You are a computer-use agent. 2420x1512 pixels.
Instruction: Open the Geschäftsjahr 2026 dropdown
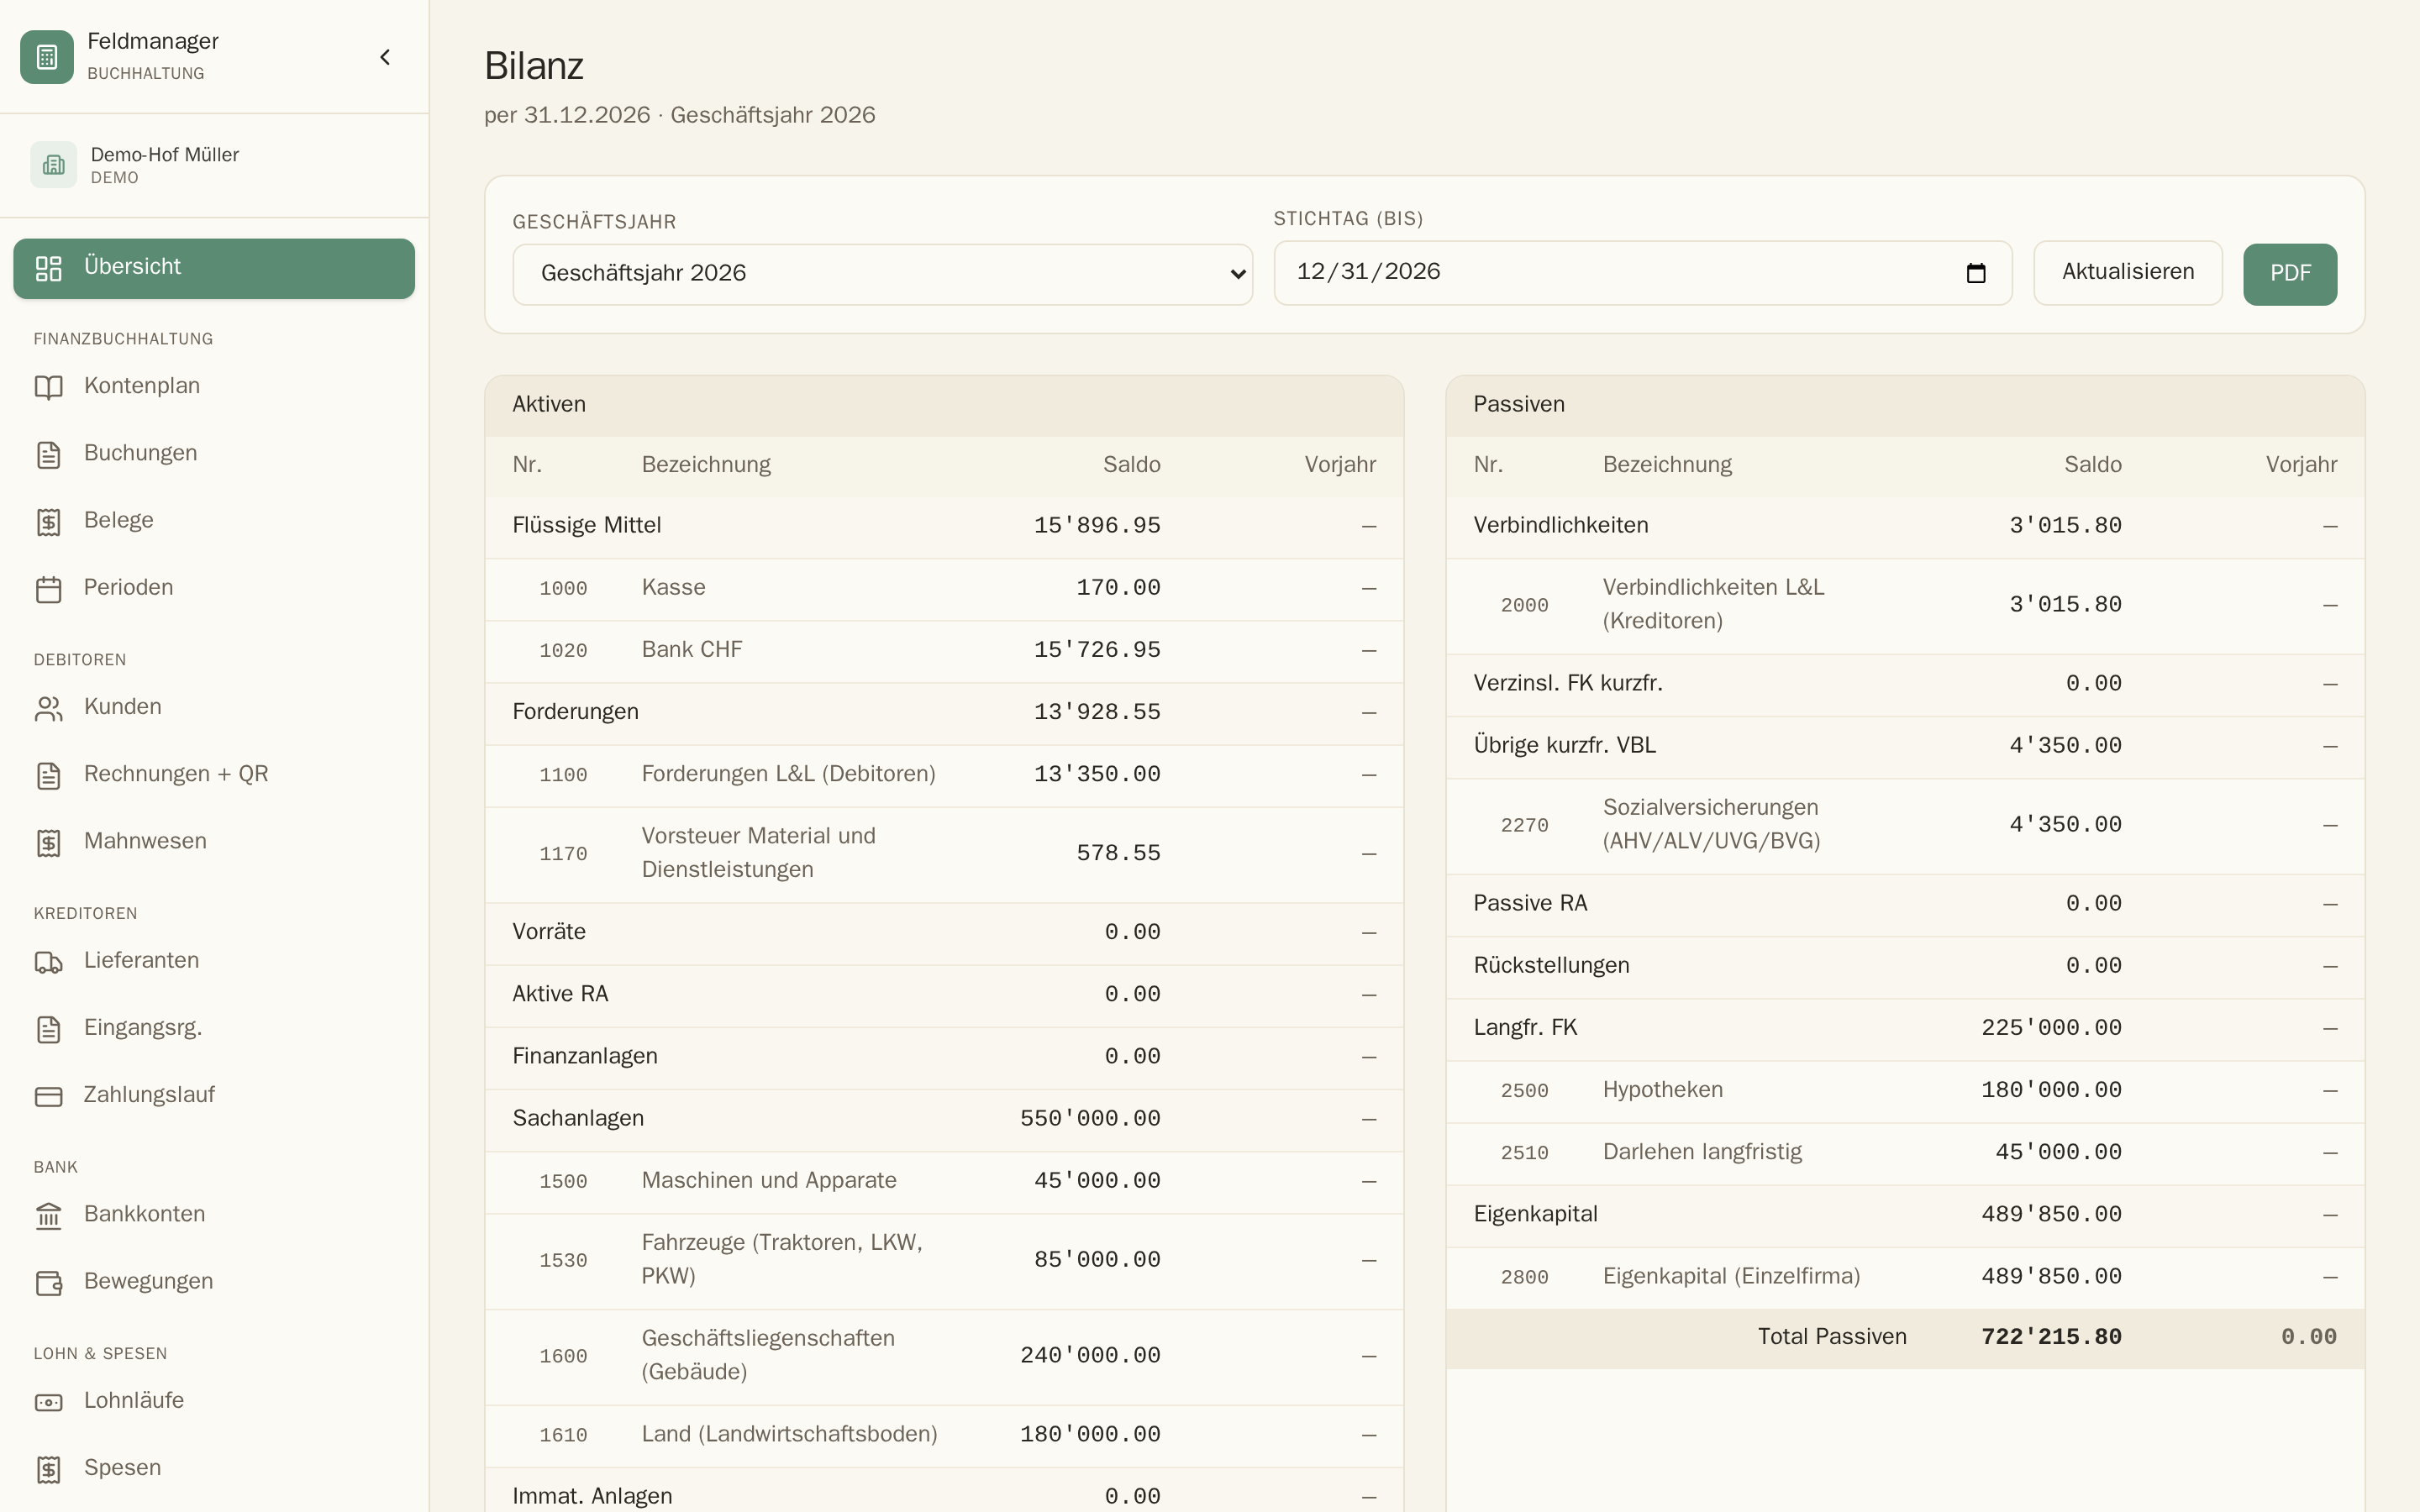[882, 274]
